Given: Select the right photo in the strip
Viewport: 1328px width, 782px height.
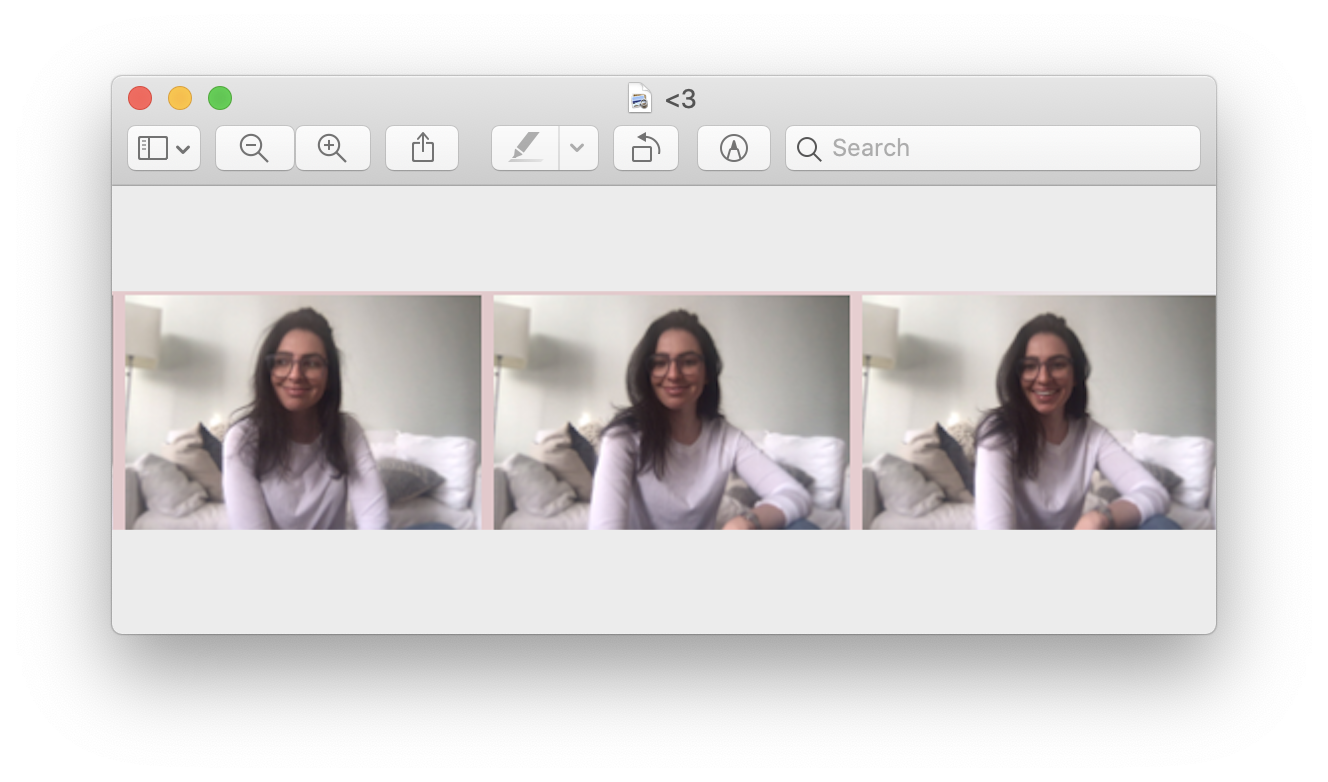Looking at the screenshot, I should pos(1038,412).
